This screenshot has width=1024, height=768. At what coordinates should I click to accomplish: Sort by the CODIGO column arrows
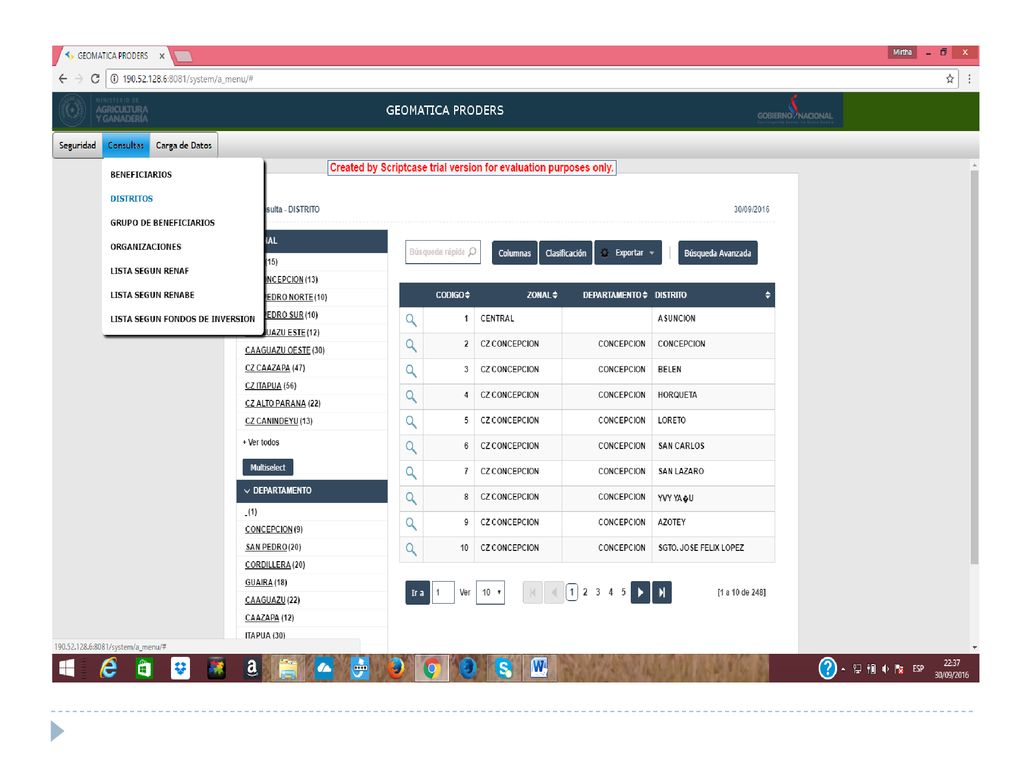(x=468, y=295)
